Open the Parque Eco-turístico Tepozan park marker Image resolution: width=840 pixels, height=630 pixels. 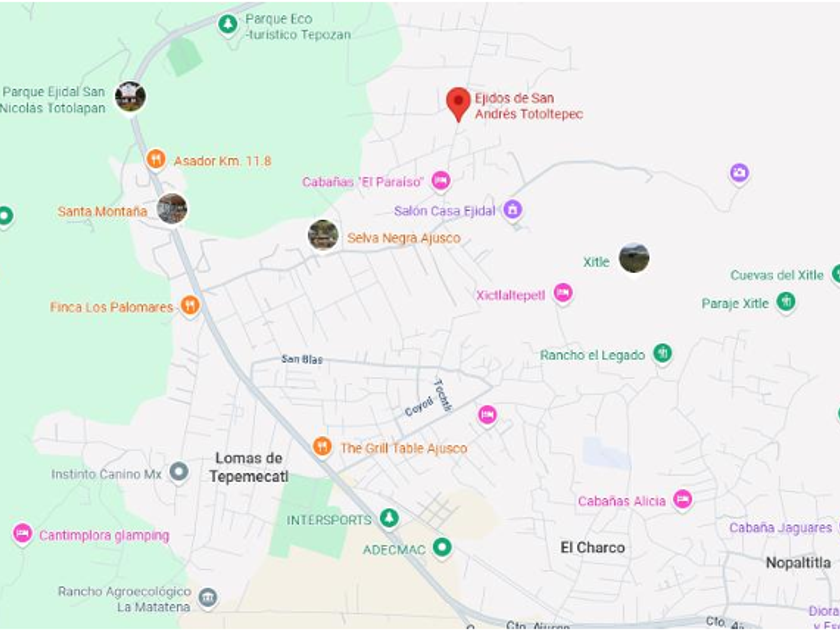[228, 25]
